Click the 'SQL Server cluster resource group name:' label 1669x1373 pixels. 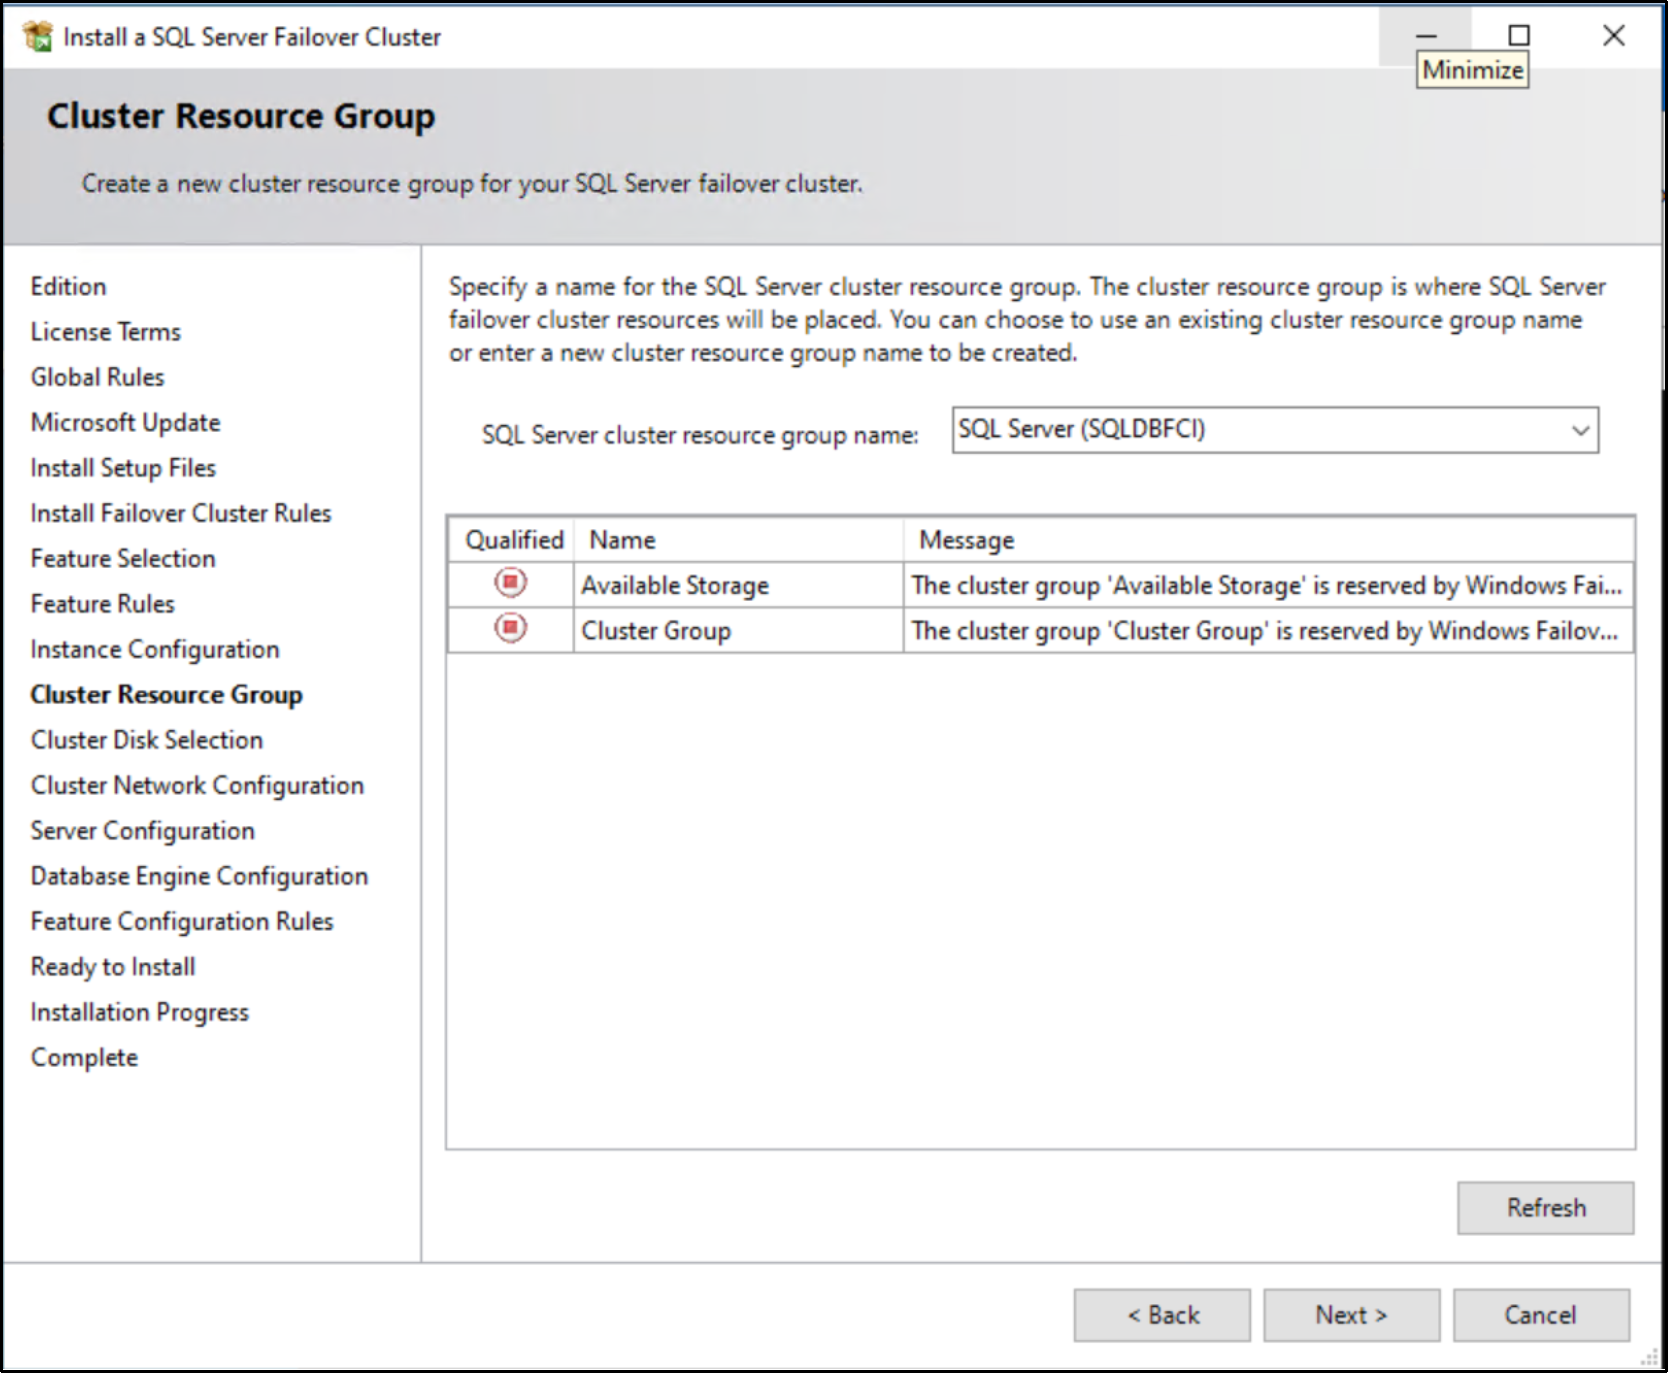click(700, 435)
